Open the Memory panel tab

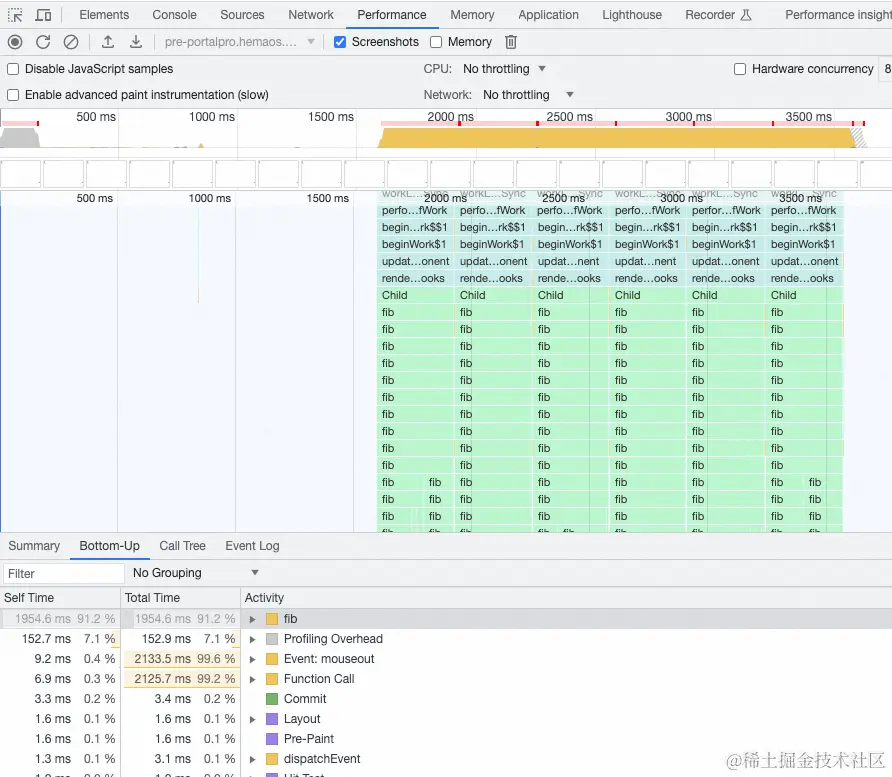pyautogui.click(x=472, y=15)
